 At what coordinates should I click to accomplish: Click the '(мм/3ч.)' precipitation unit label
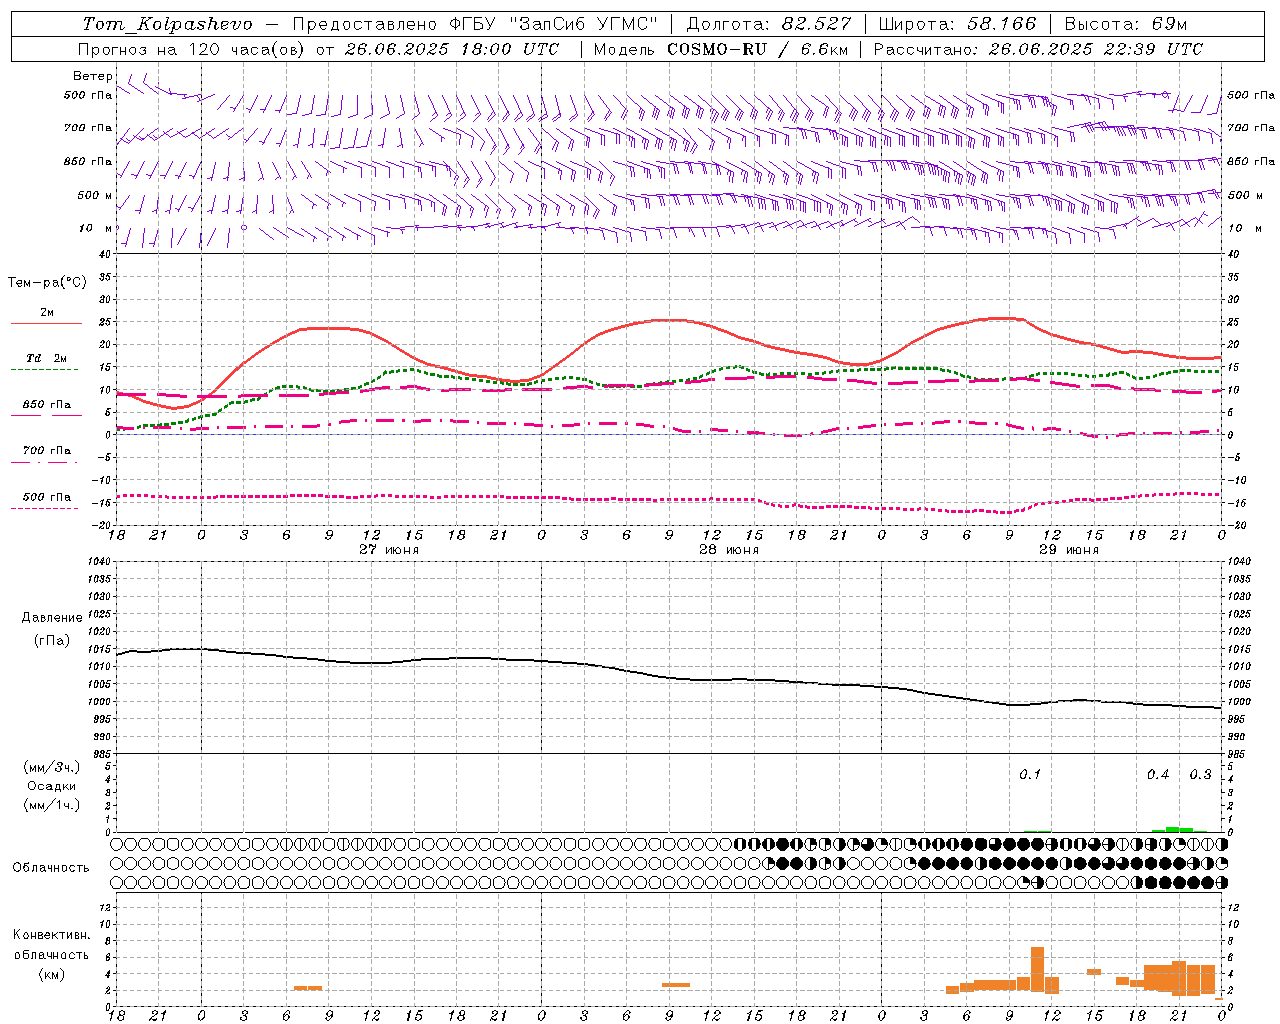pos(52,767)
